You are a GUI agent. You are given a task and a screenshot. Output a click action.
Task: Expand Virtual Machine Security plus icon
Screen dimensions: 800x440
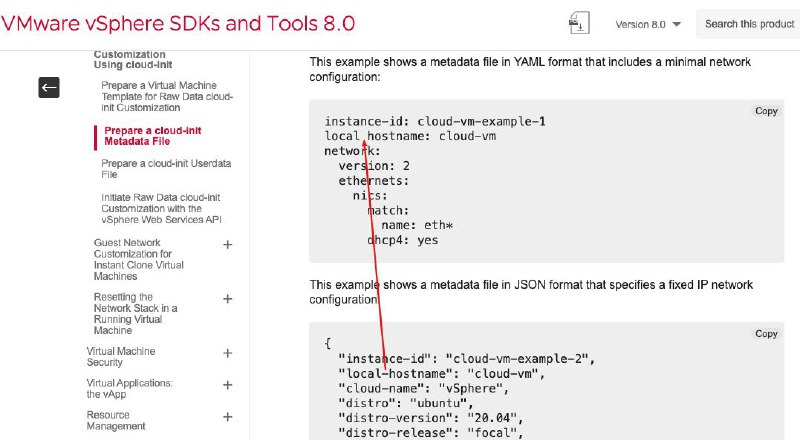(x=227, y=353)
